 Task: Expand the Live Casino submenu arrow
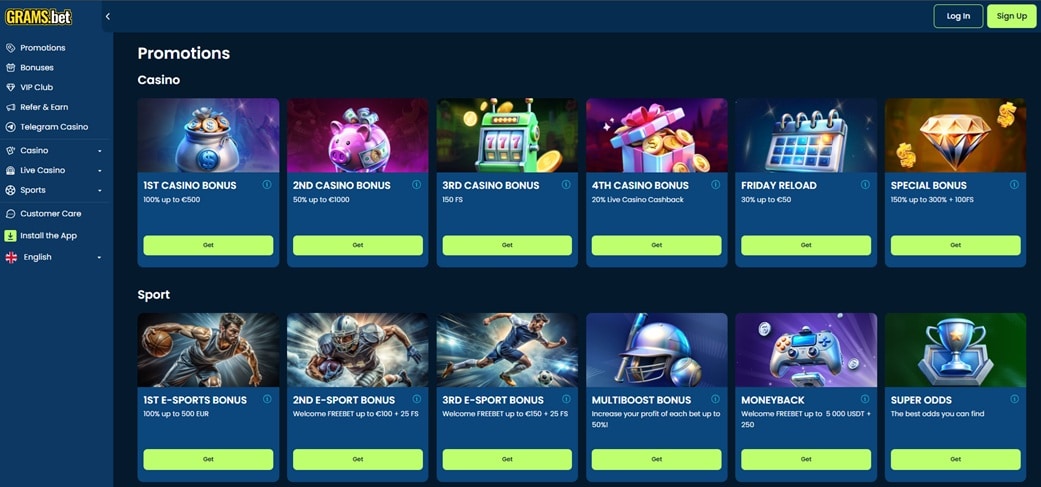pyautogui.click(x=100, y=171)
